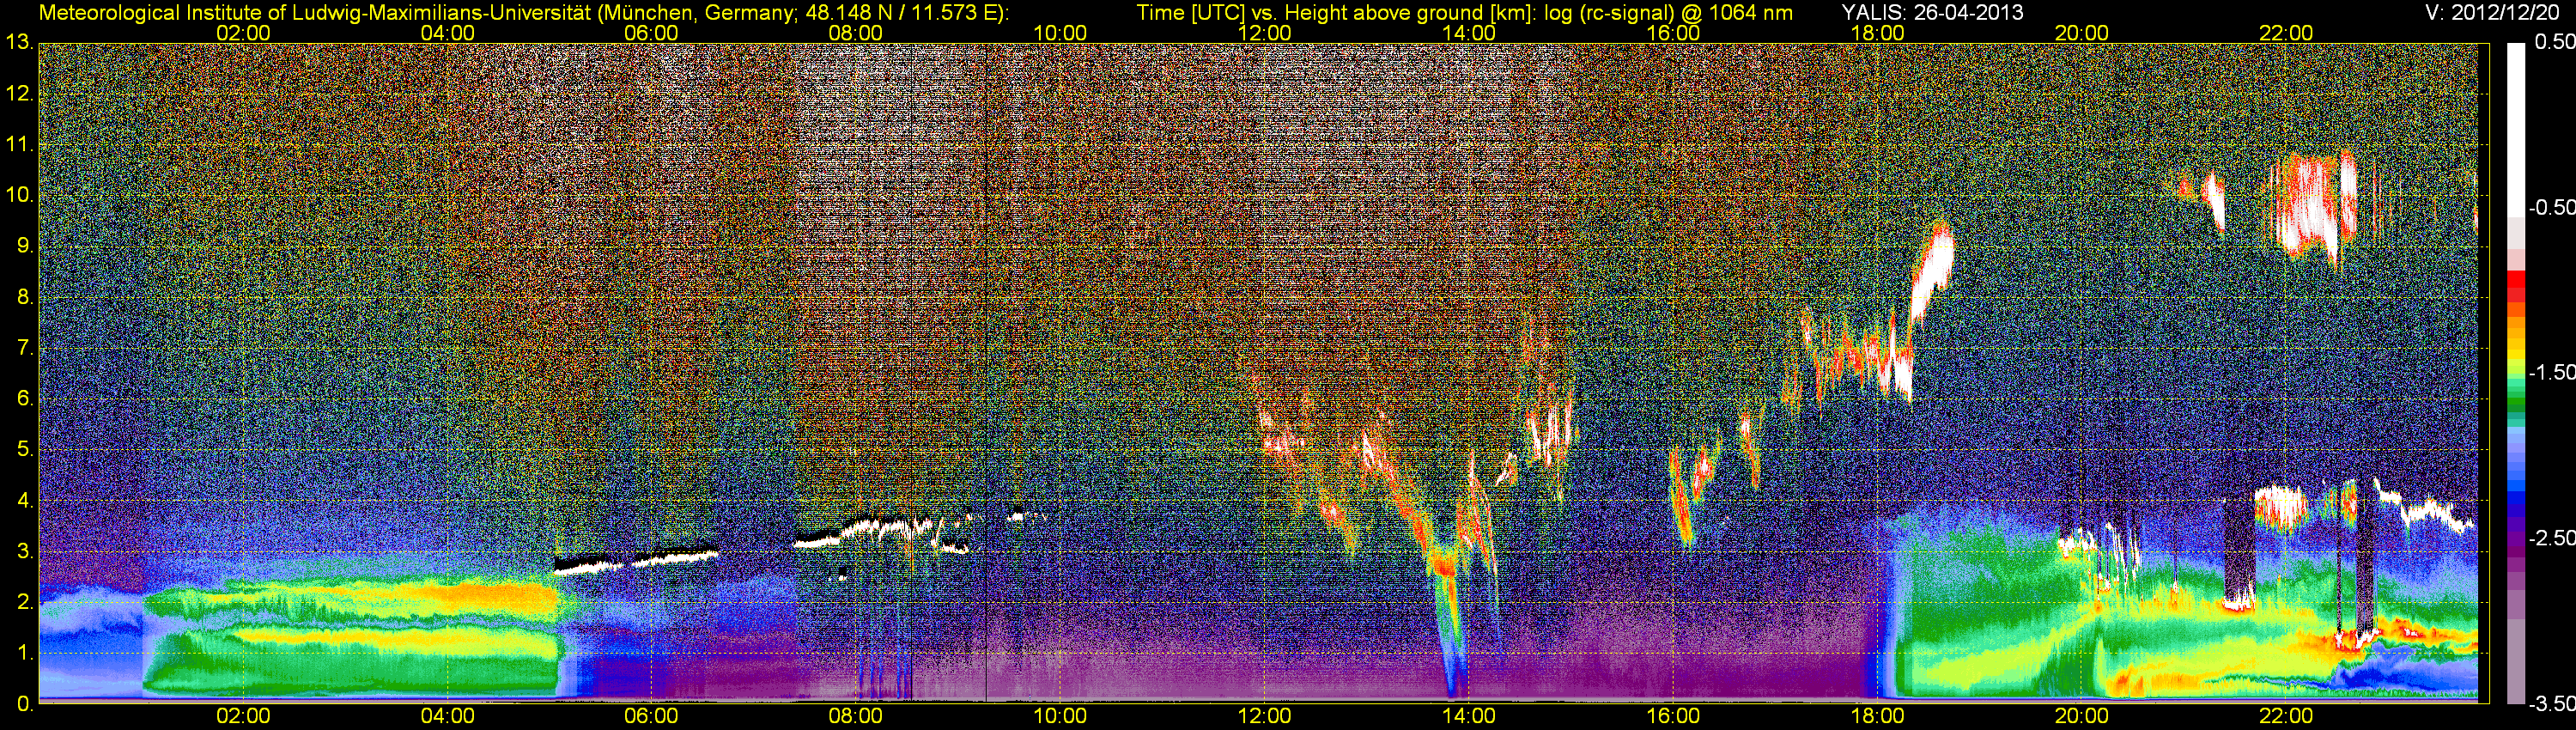The image size is (2576, 730).
Task: Click the 16:00 label on the bottom time axis
Action: point(1673,716)
